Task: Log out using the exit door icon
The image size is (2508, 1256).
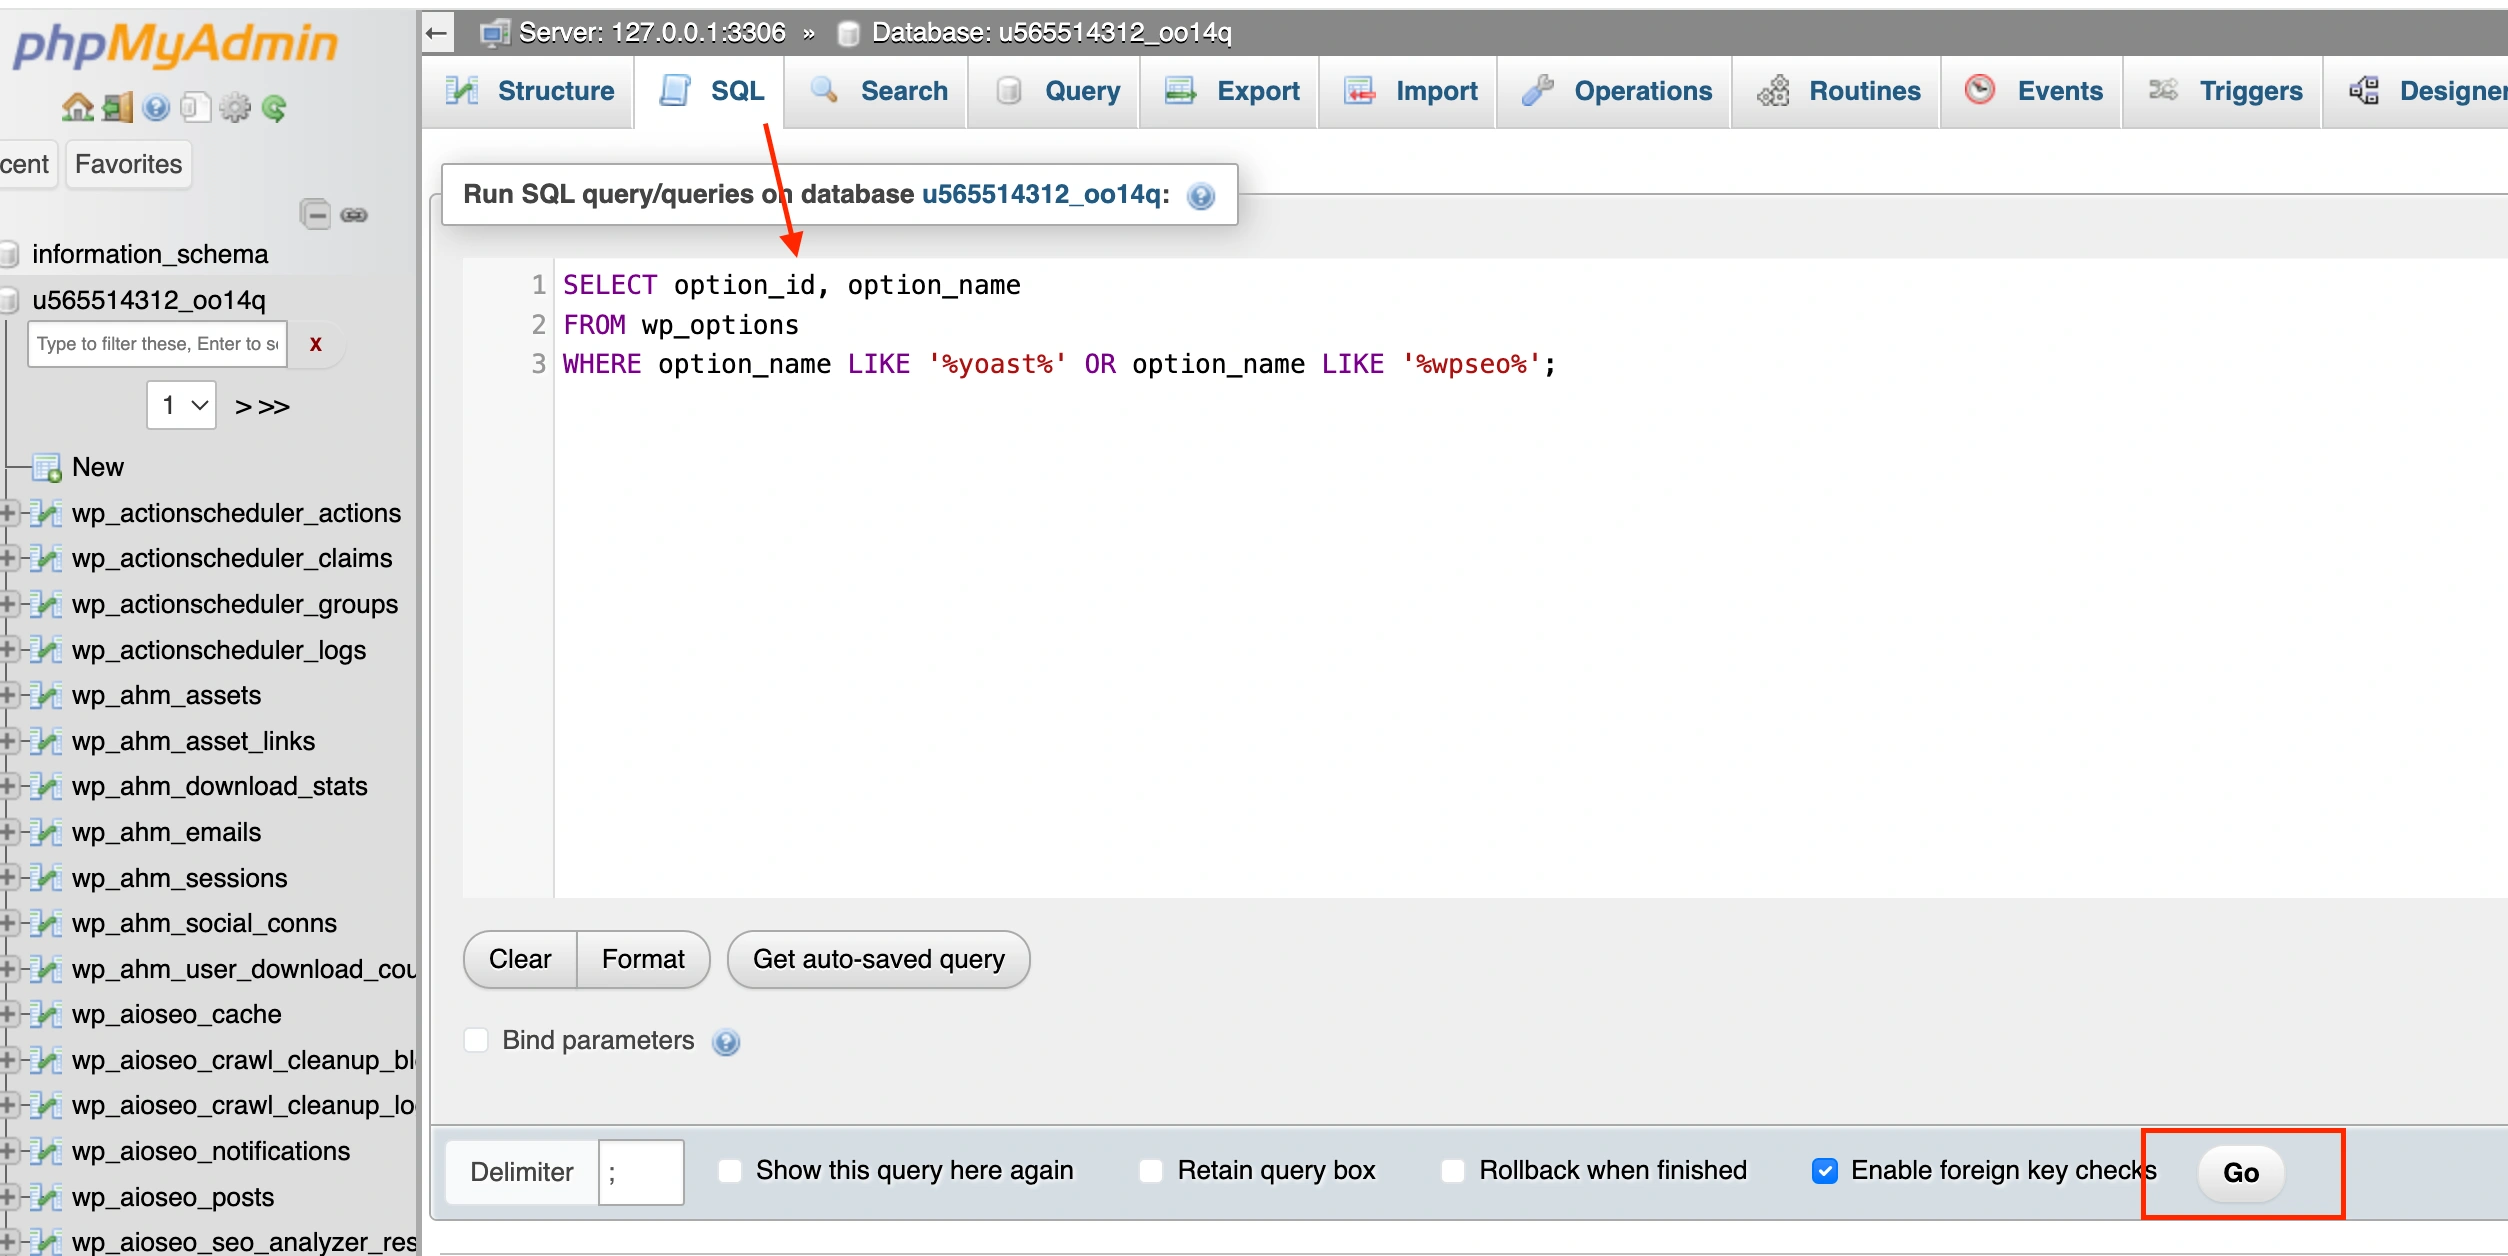Action: 117,108
